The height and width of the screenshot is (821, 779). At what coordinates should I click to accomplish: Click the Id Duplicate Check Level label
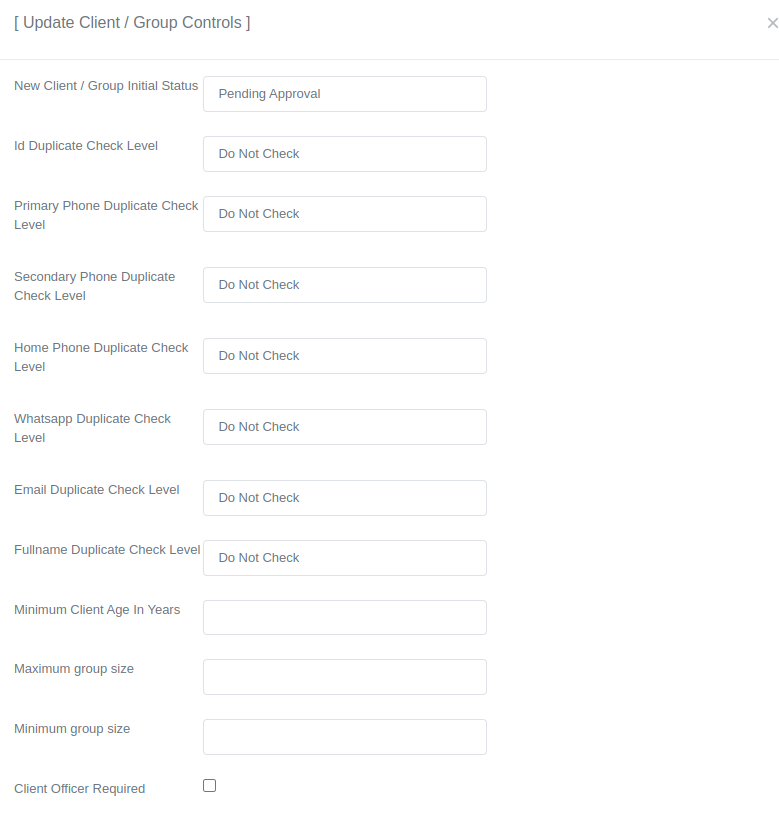click(x=85, y=145)
